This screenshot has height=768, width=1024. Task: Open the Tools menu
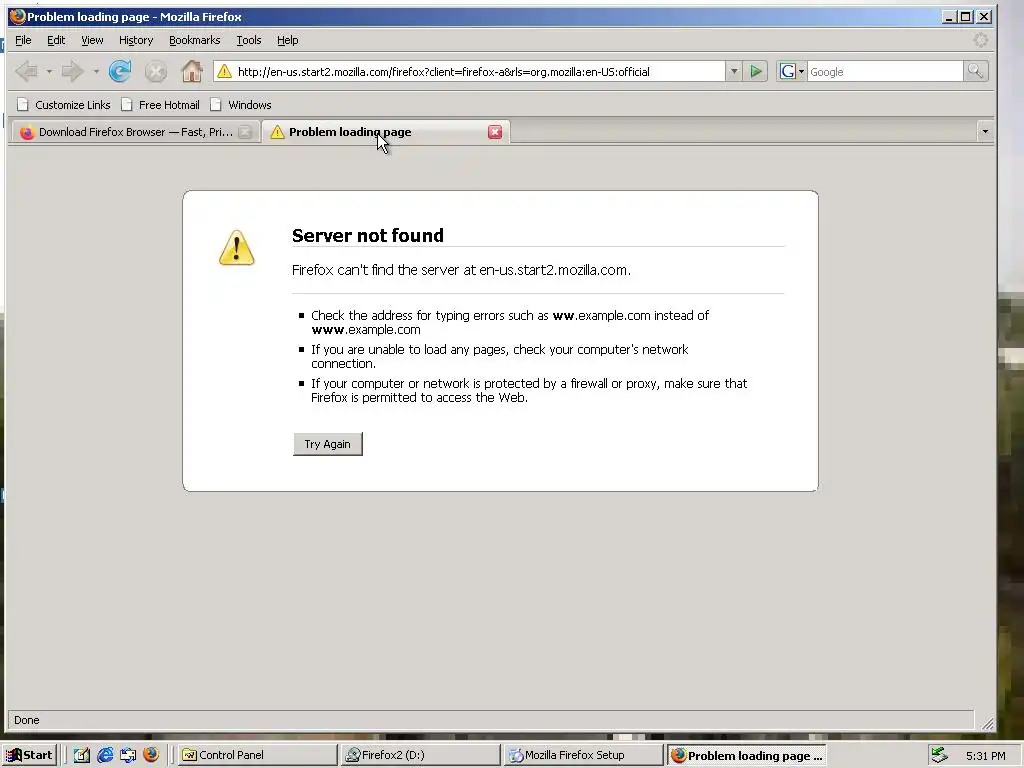tap(249, 40)
